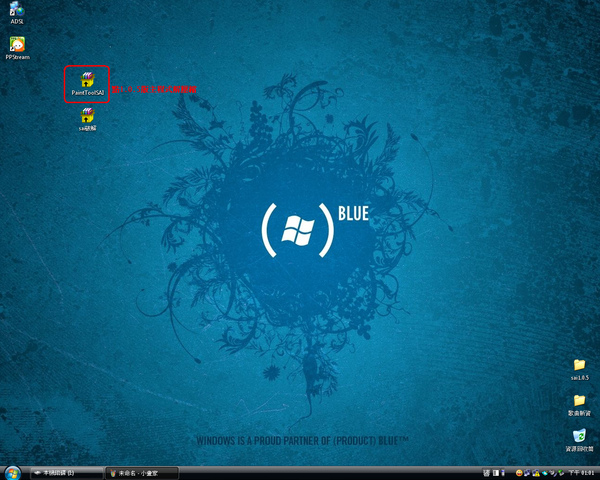Image resolution: width=600 pixels, height=480 pixels.
Task: Select the PPStream desktop icon
Action: [x=17, y=48]
